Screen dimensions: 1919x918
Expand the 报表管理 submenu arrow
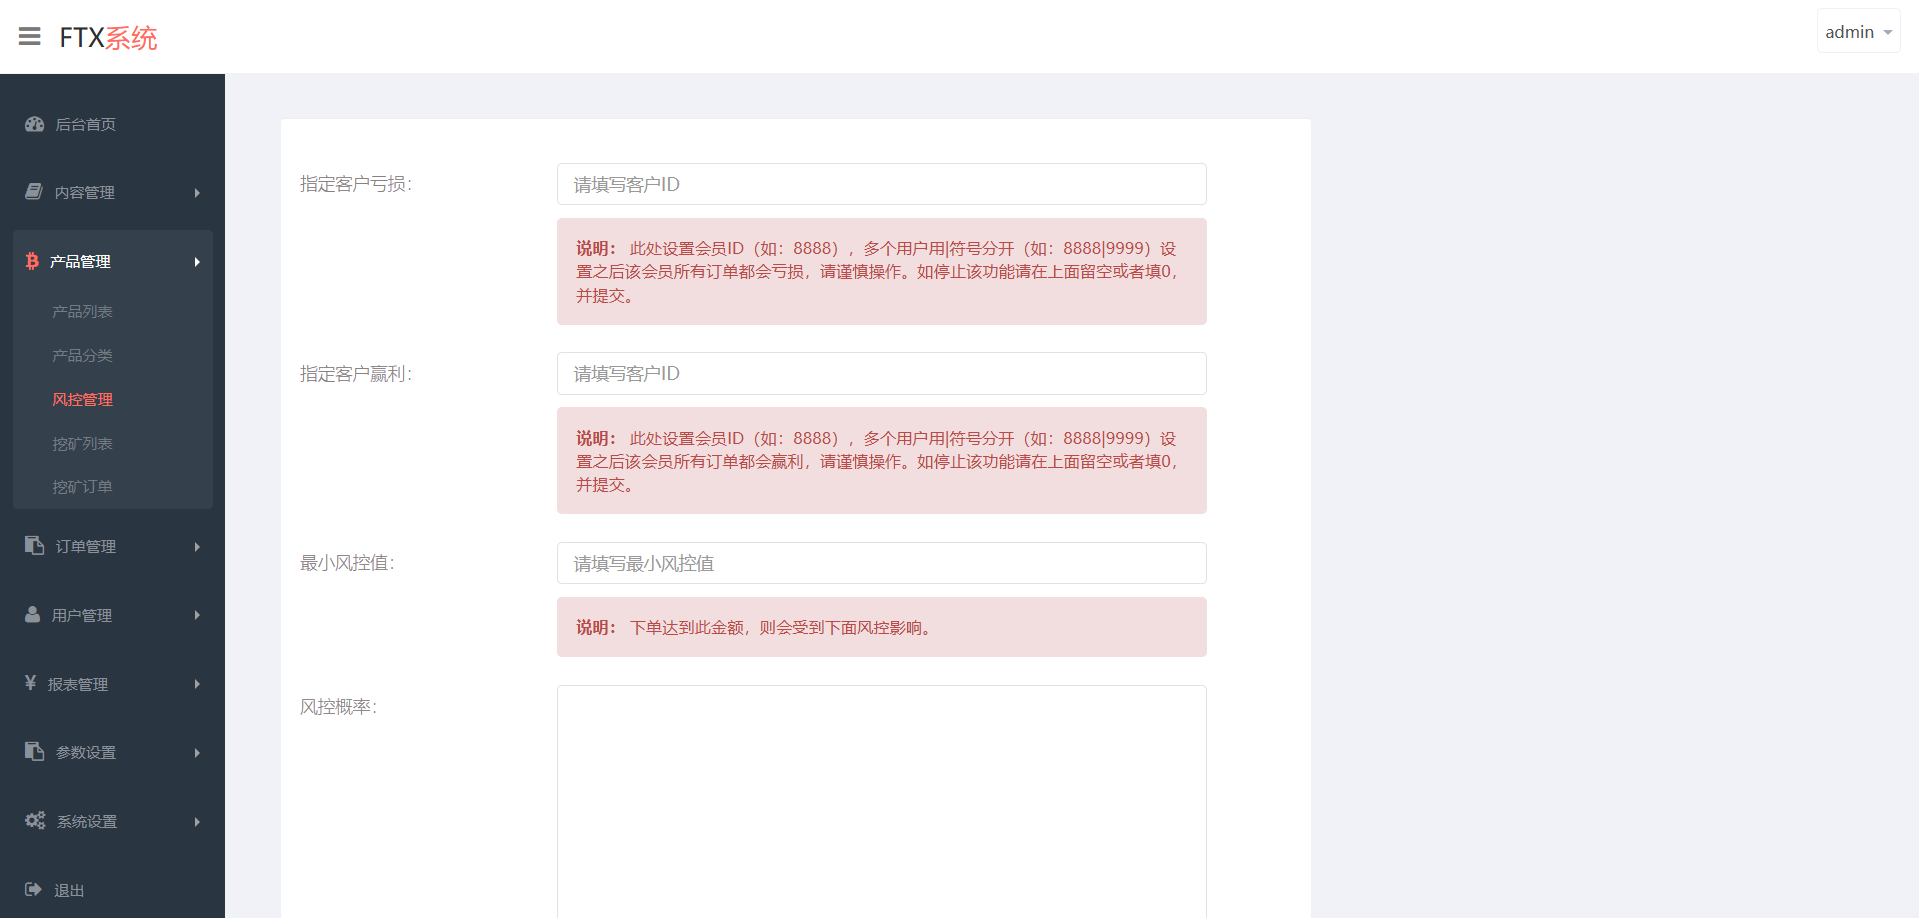click(197, 684)
